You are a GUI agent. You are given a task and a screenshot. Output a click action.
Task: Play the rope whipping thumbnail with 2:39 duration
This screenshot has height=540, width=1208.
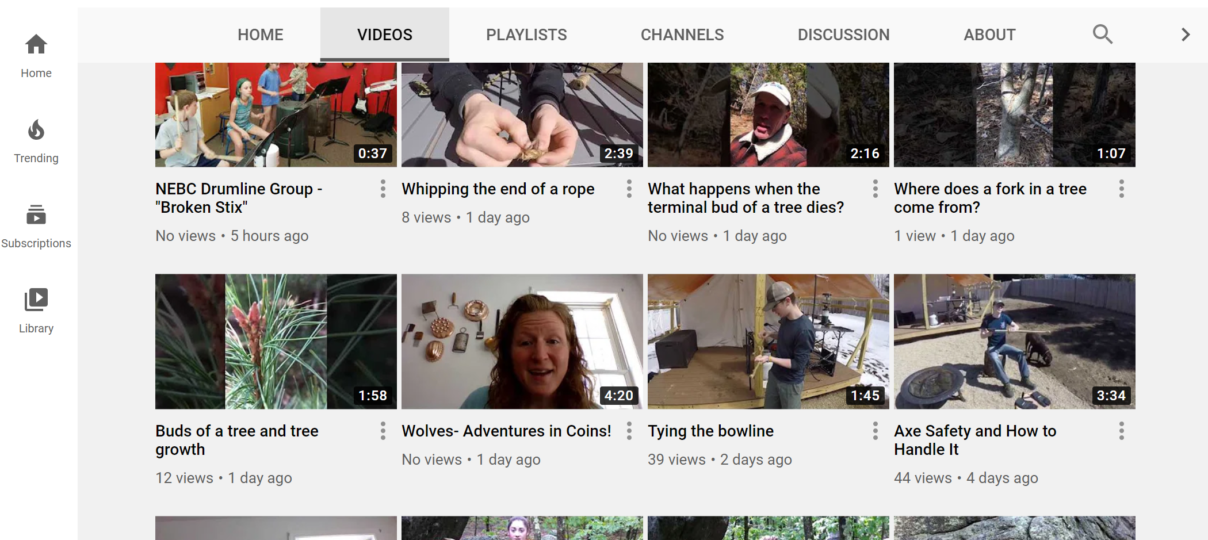click(x=522, y=114)
